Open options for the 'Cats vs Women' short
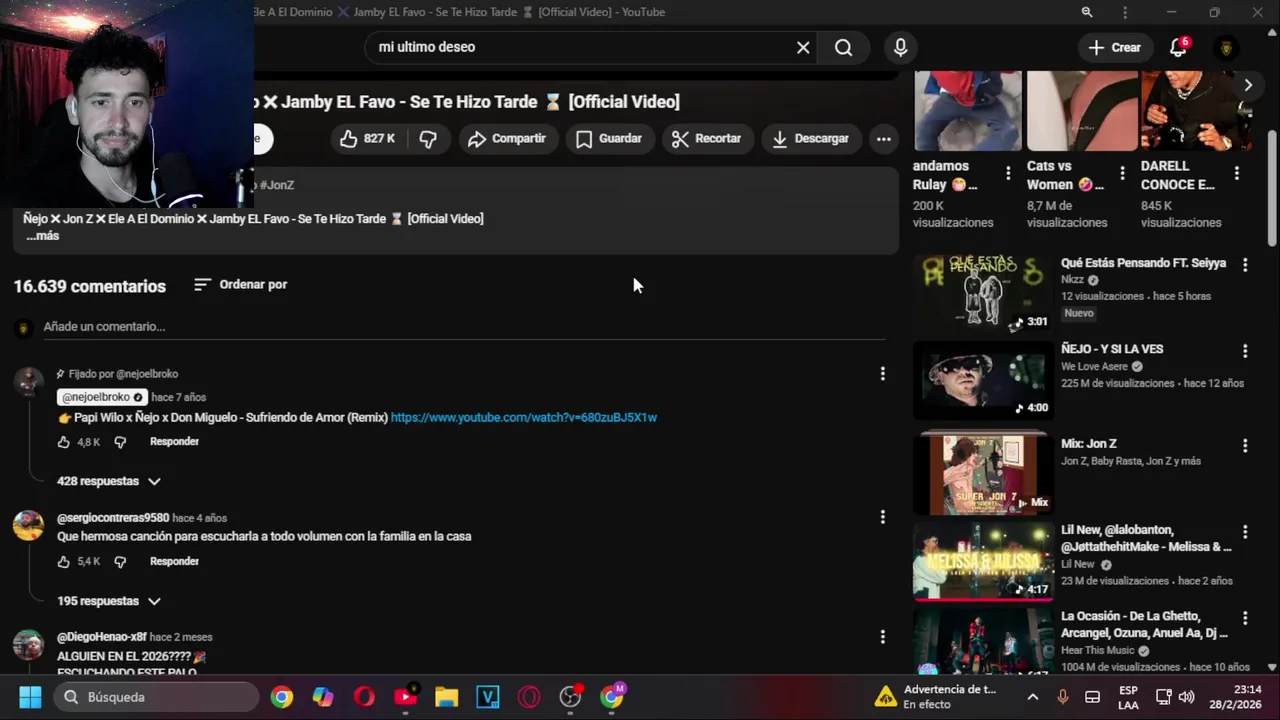The height and width of the screenshot is (720, 1280). point(1122,174)
